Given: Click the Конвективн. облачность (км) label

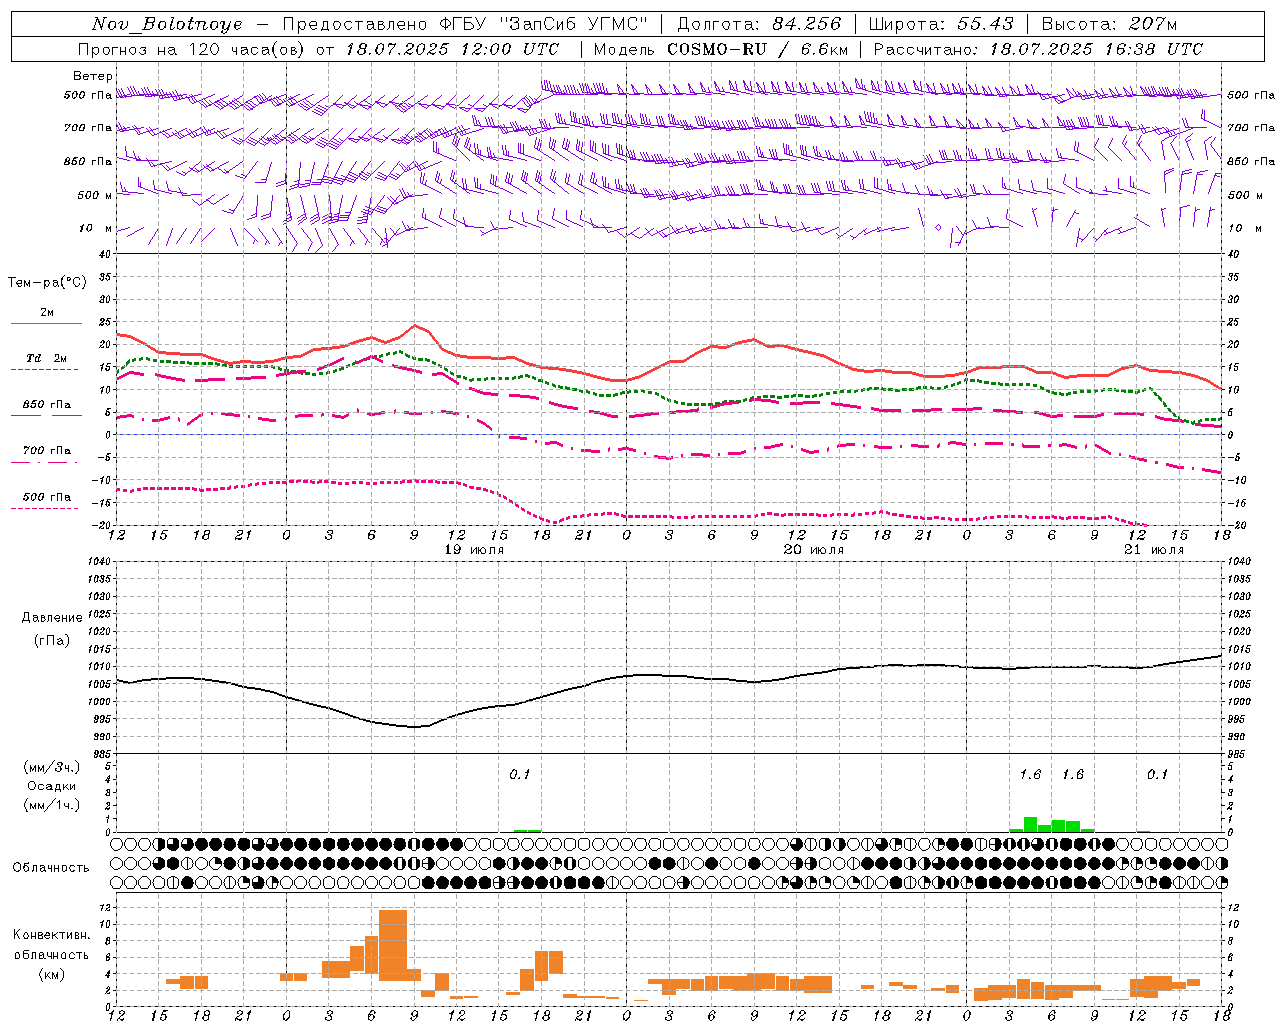Looking at the screenshot, I should click(x=51, y=954).
